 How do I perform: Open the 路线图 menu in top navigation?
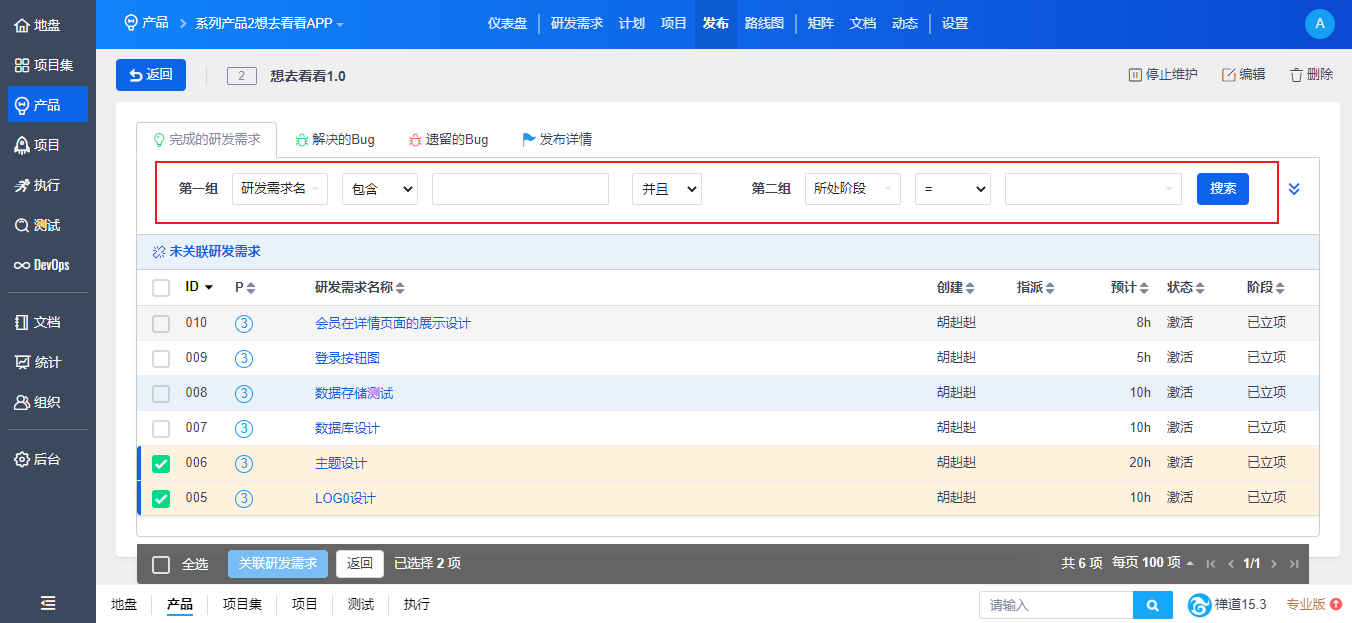pos(764,23)
